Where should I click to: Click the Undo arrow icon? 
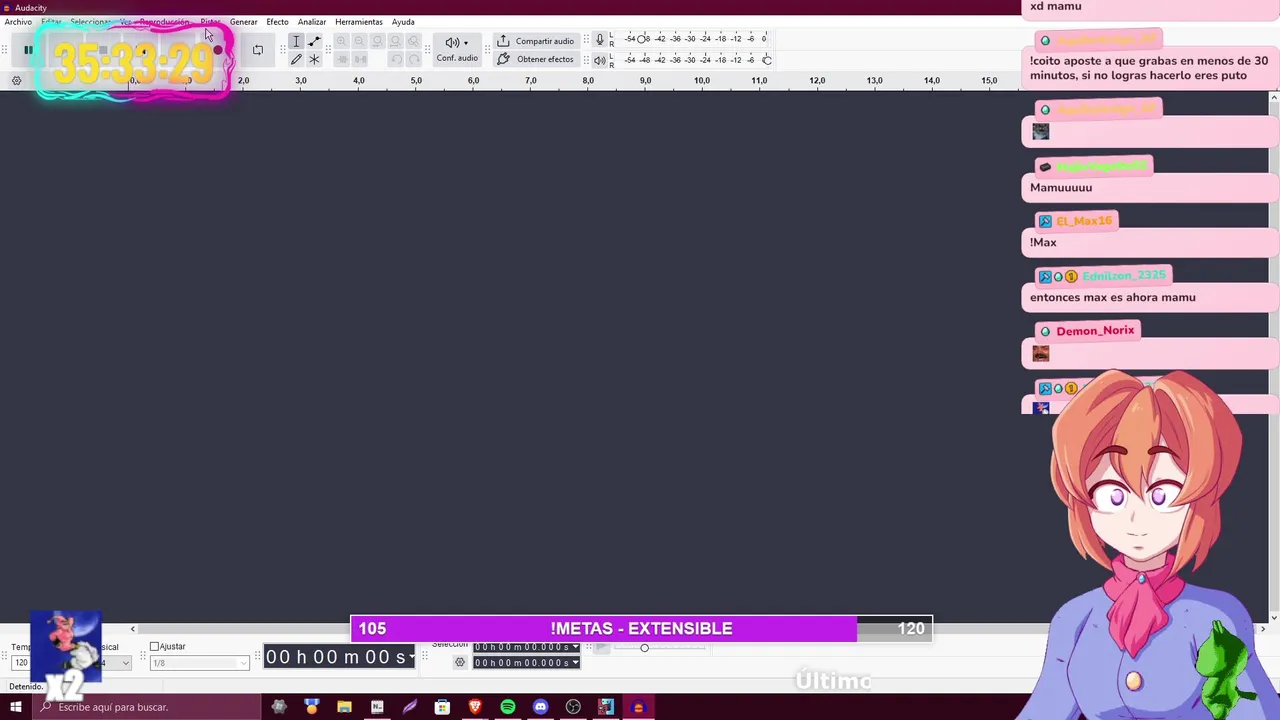(x=395, y=59)
